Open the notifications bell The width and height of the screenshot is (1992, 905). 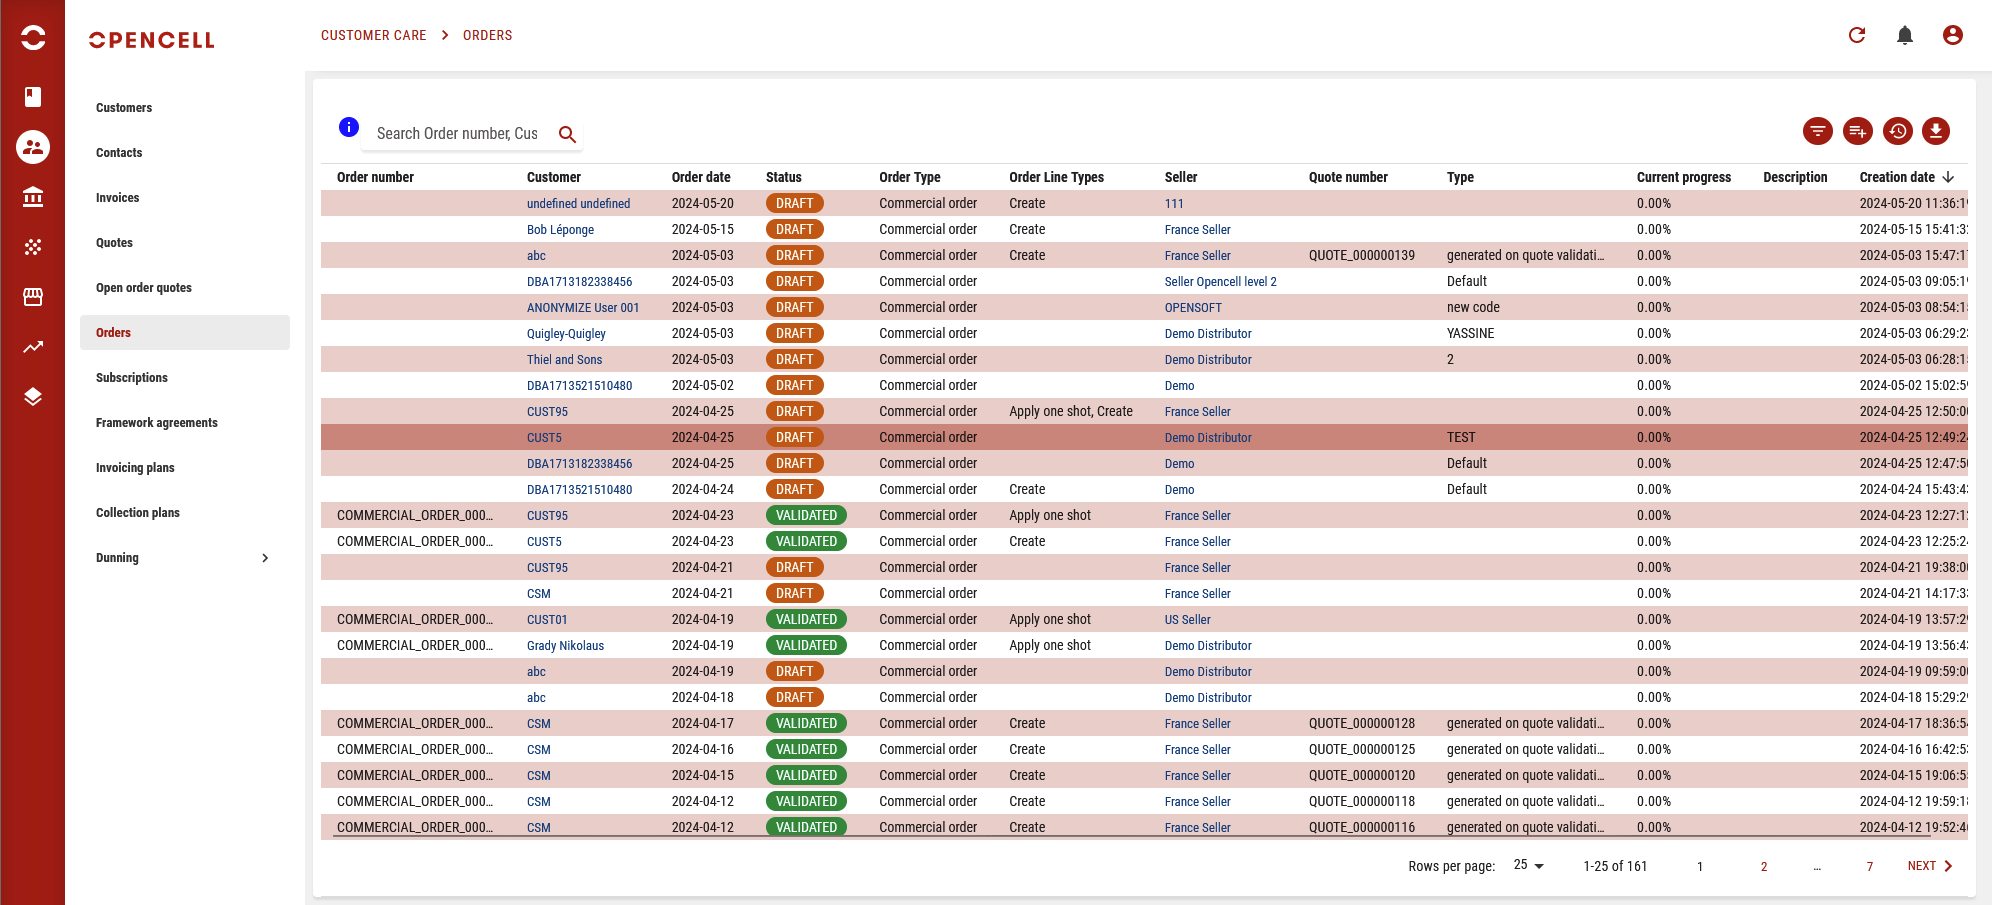pyautogui.click(x=1905, y=35)
